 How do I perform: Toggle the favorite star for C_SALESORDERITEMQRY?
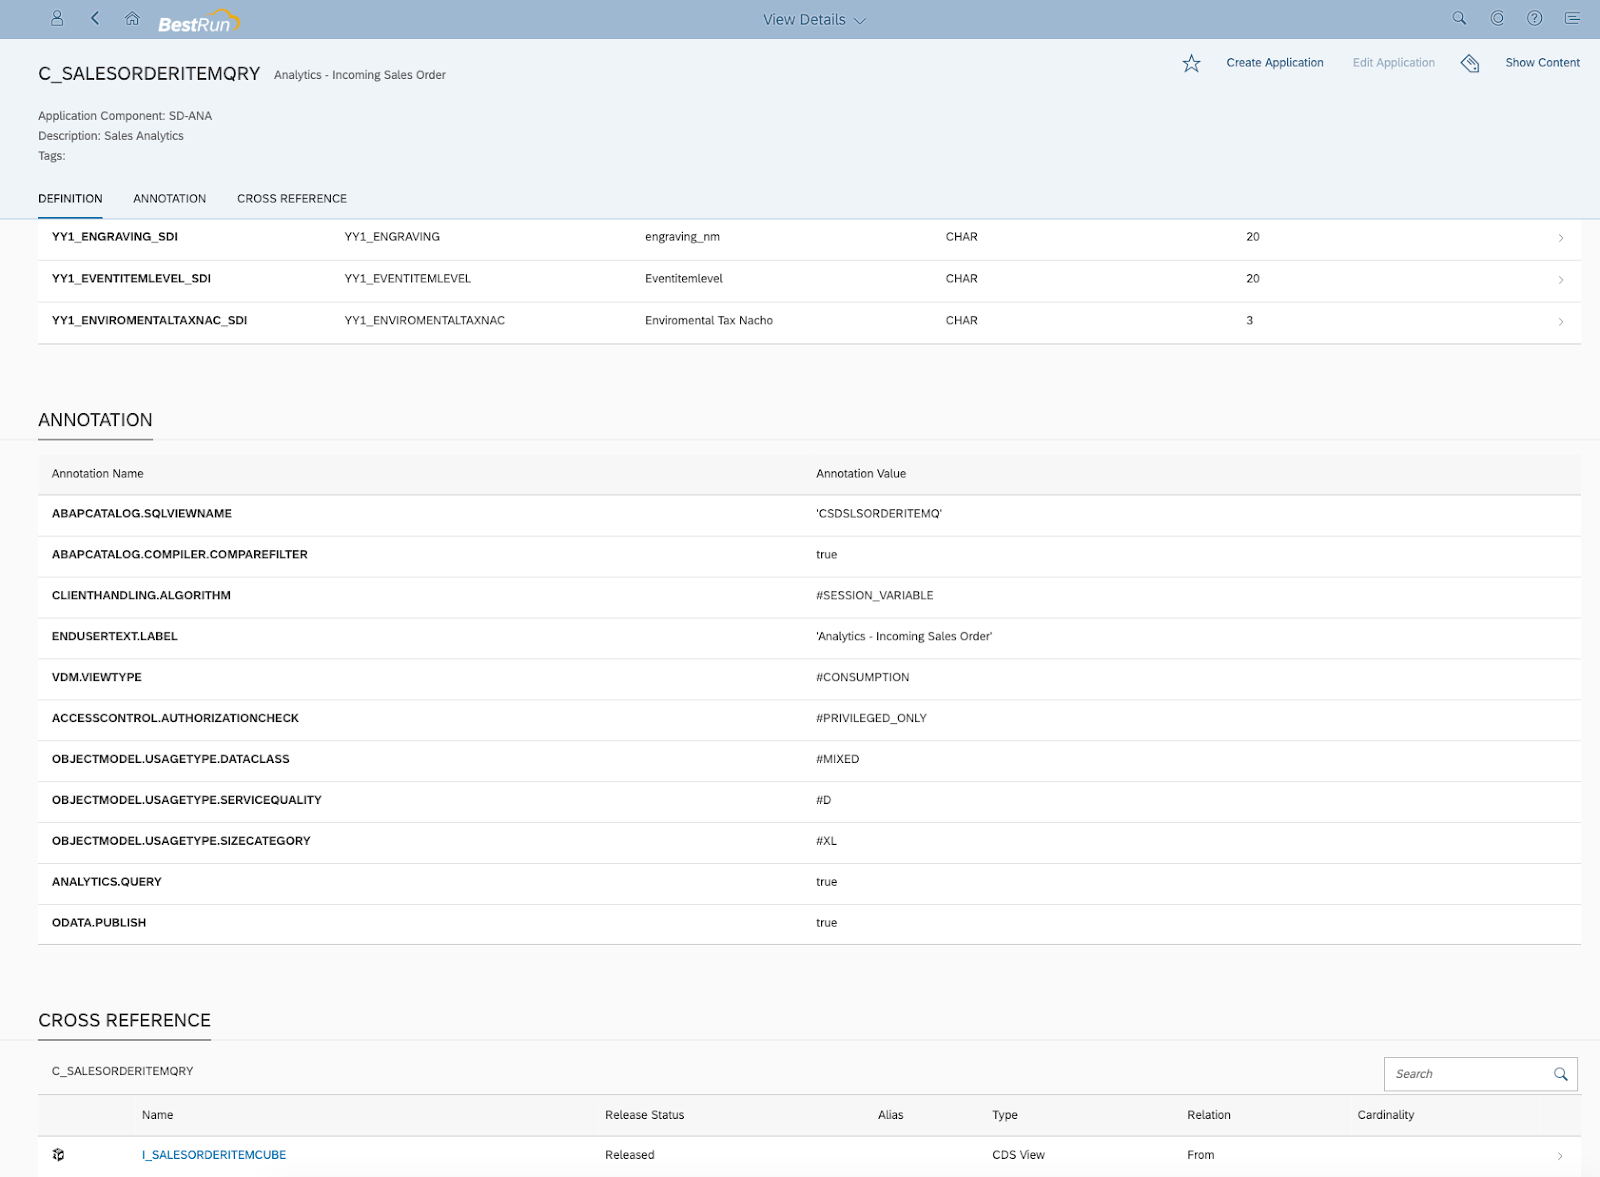coord(1191,62)
